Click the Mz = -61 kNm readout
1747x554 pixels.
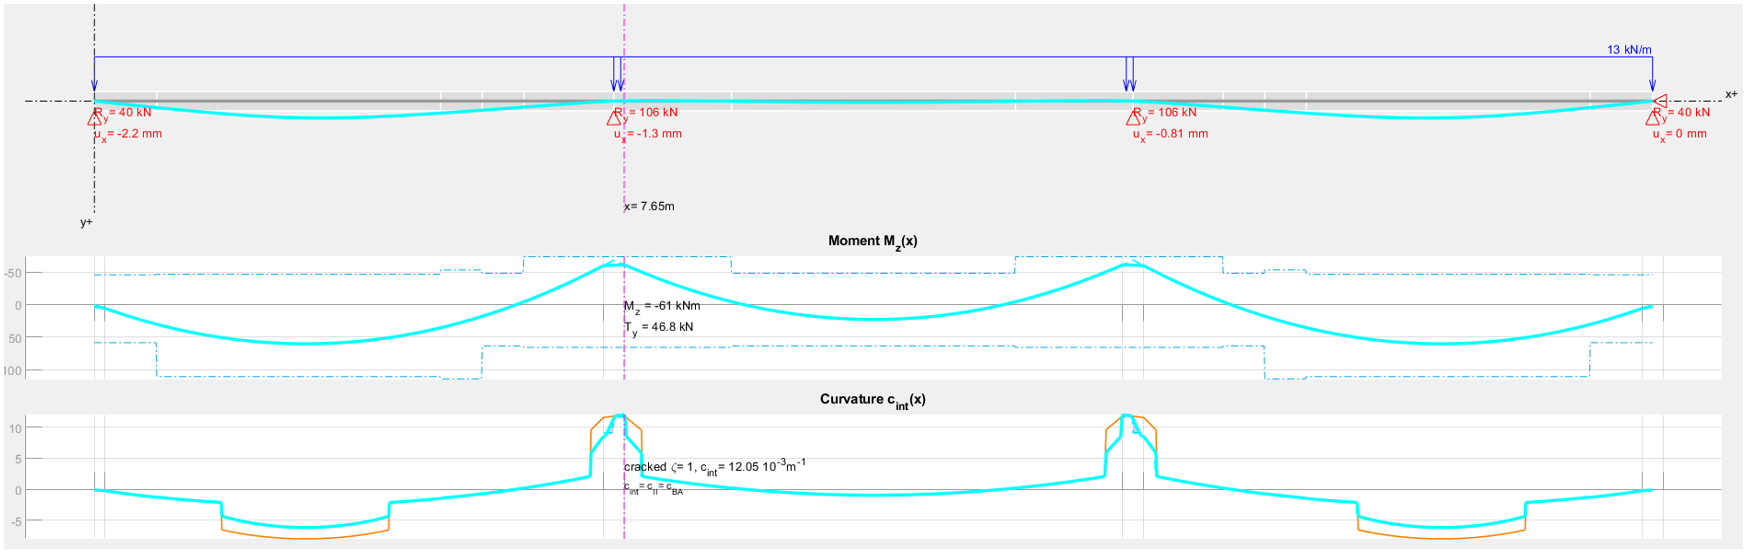point(662,307)
